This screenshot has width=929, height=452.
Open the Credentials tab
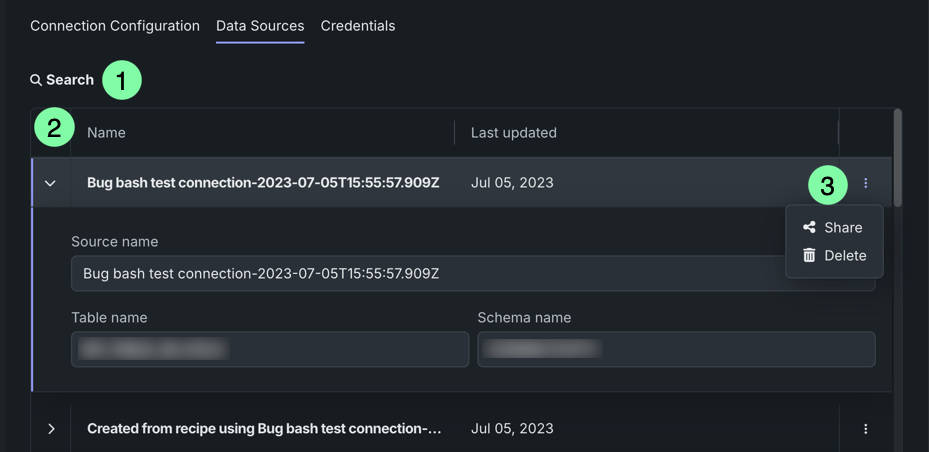click(358, 26)
